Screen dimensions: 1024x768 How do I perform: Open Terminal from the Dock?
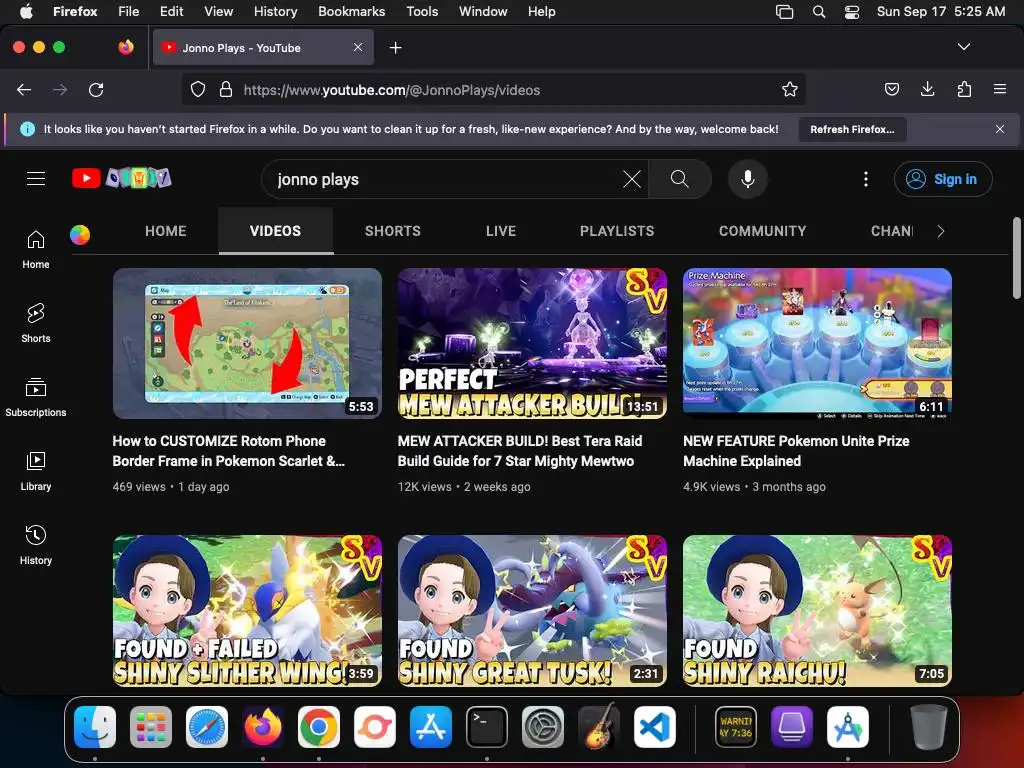[487, 727]
